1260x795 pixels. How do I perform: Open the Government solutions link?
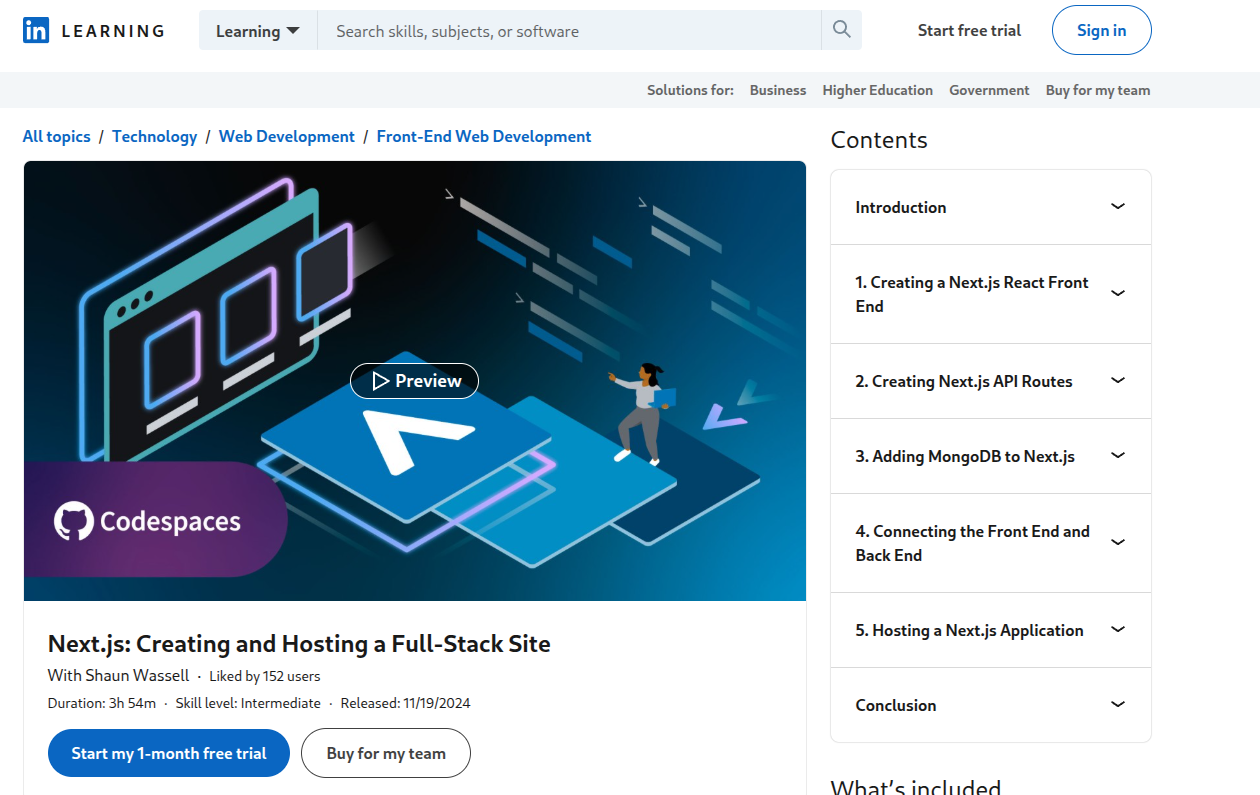pos(989,90)
